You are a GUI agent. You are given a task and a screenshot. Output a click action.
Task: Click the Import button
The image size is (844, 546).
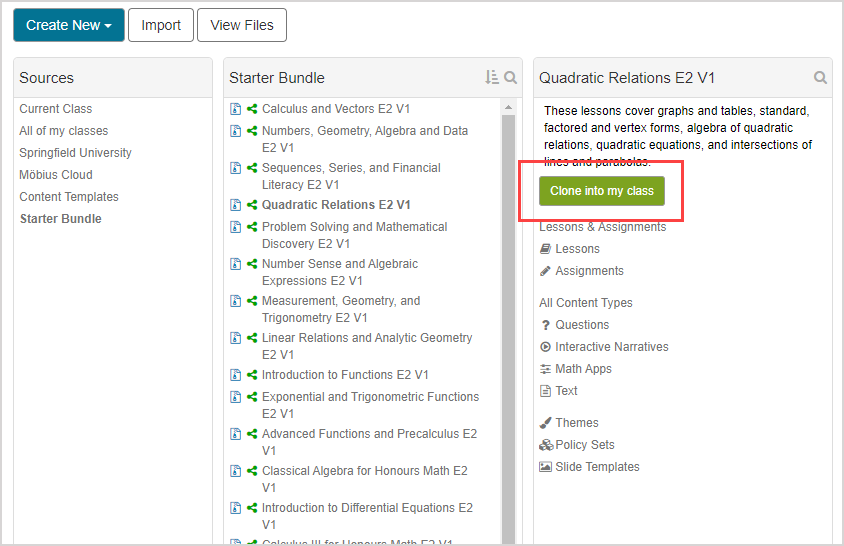click(160, 25)
